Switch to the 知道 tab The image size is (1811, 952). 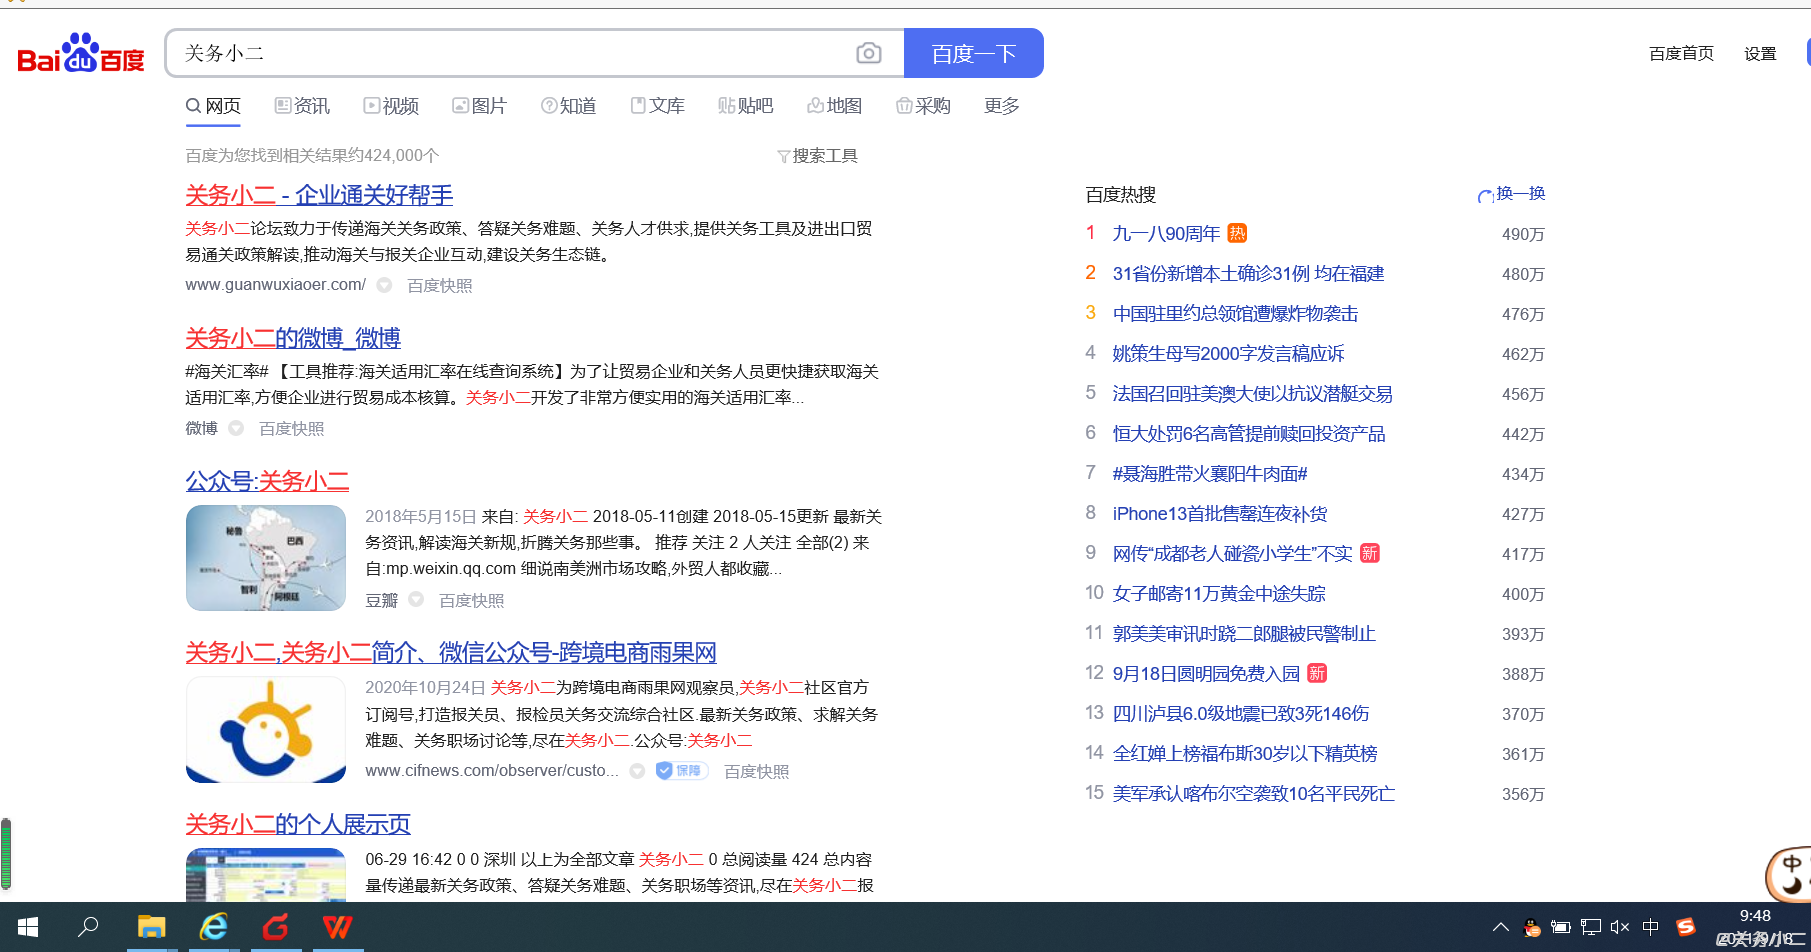click(x=568, y=106)
